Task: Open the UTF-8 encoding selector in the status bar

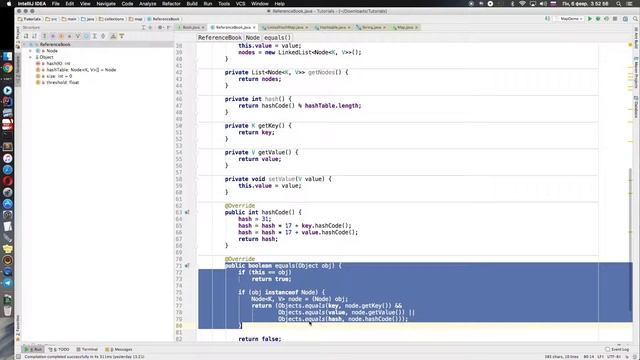Action: [613, 357]
